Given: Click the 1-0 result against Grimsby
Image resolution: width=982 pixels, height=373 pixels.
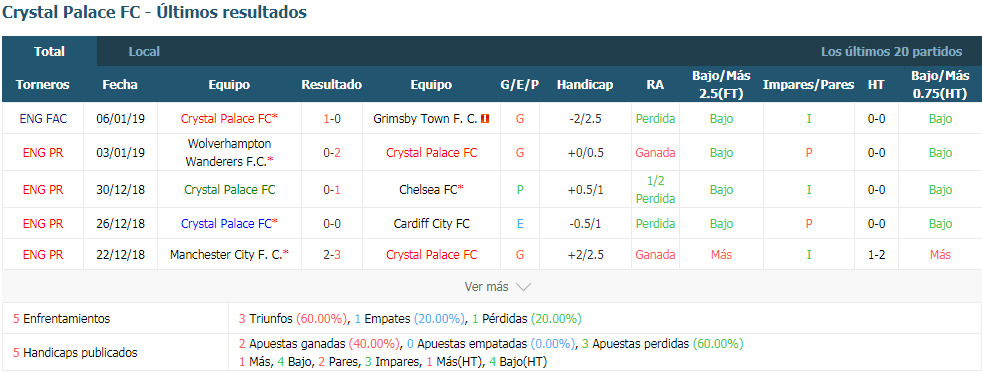Looking at the screenshot, I should tap(332, 118).
